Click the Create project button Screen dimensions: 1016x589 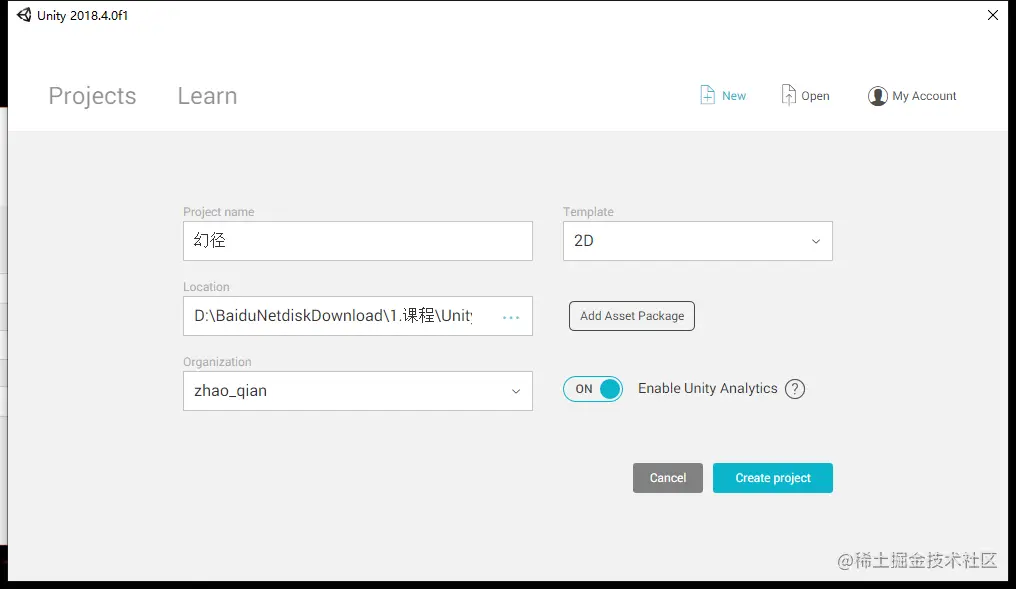[772, 478]
